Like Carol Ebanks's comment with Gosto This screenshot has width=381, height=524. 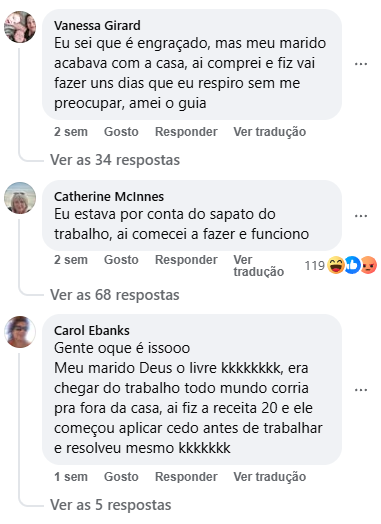pyautogui.click(x=121, y=477)
